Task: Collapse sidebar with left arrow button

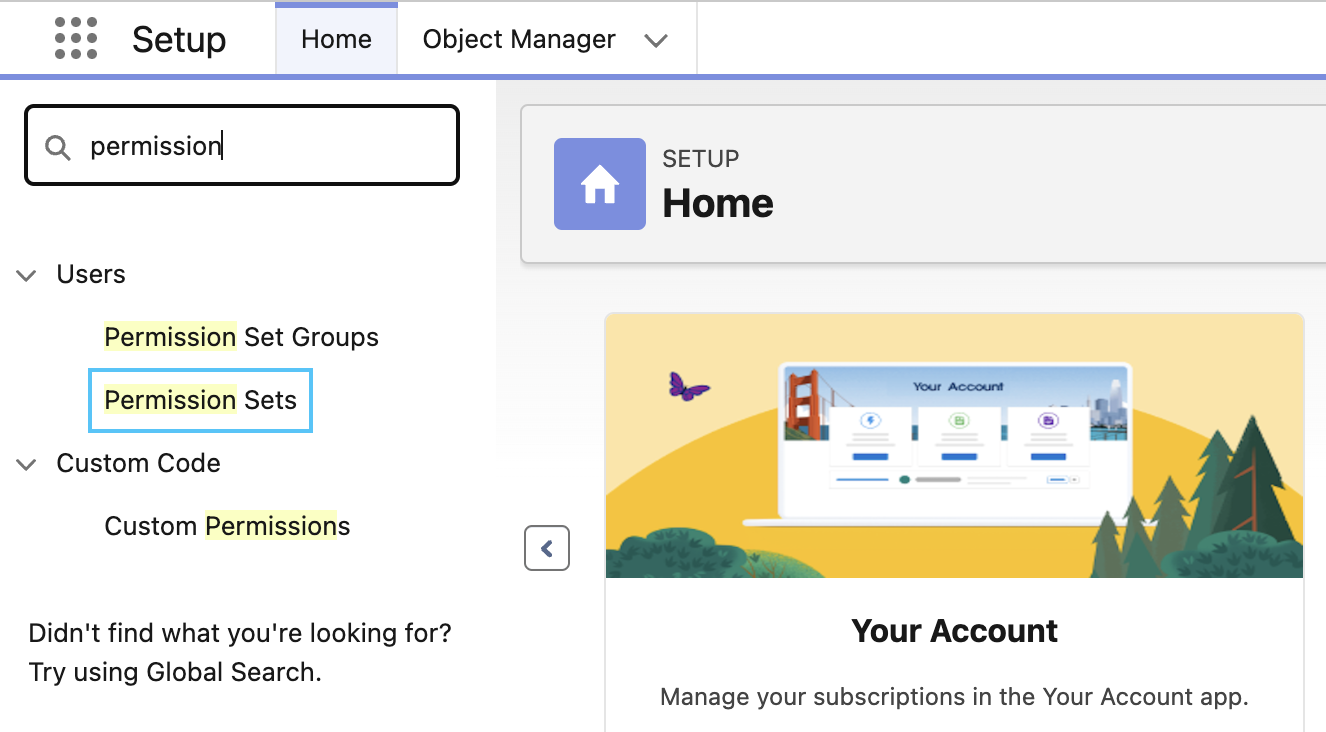Action: 547,548
